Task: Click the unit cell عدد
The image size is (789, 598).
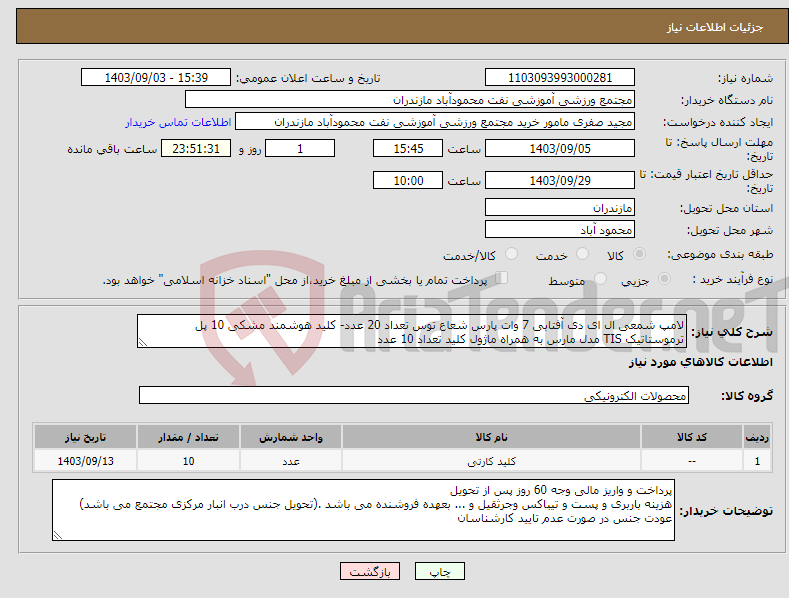Action: [x=291, y=461]
